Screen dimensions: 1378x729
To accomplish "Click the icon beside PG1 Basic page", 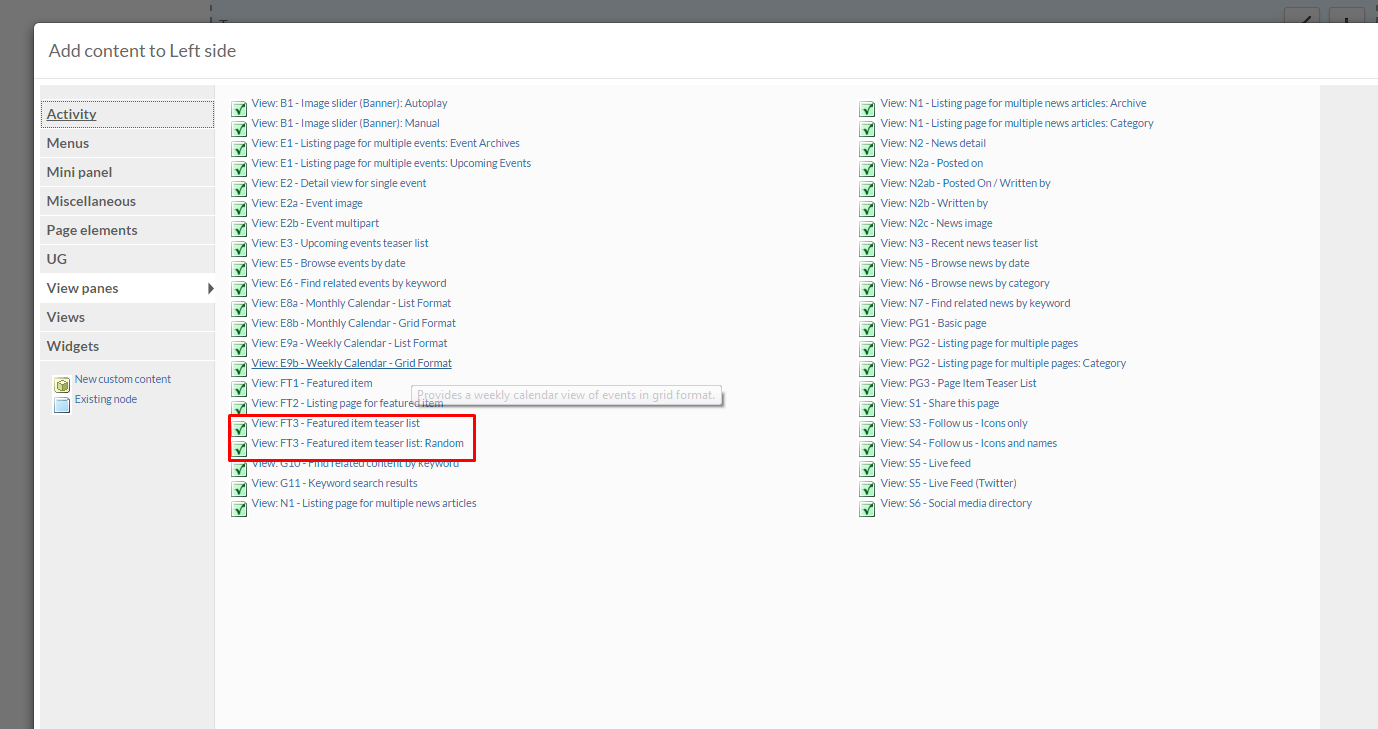I will (867, 329).
